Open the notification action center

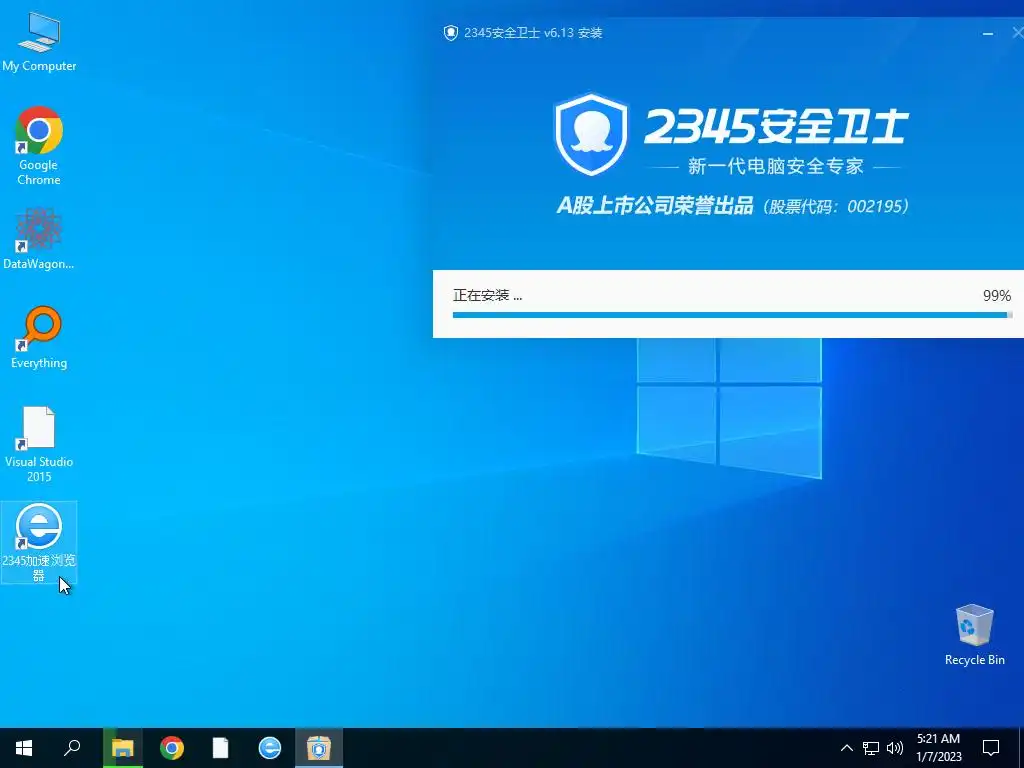coord(991,748)
